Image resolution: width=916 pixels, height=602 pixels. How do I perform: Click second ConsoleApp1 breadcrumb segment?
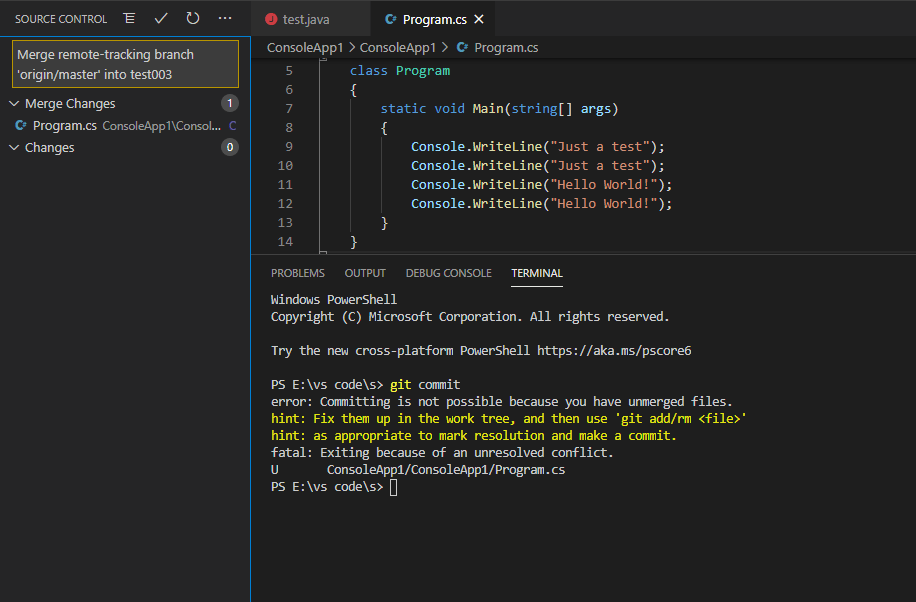(398, 47)
